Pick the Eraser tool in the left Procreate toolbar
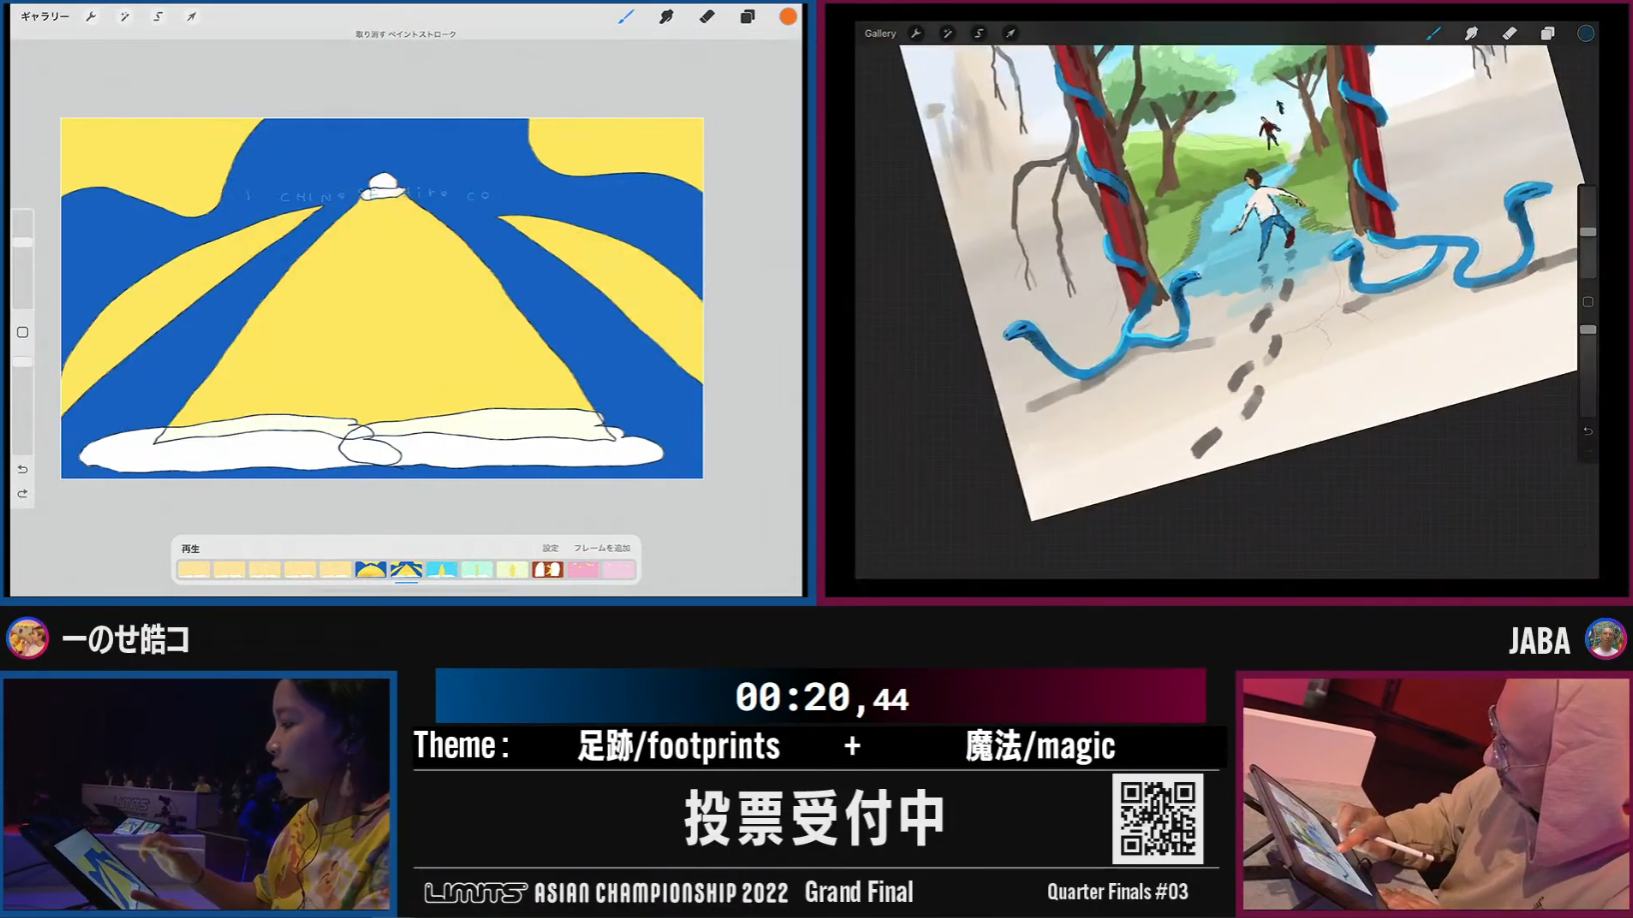This screenshot has width=1633, height=918. pos(707,17)
